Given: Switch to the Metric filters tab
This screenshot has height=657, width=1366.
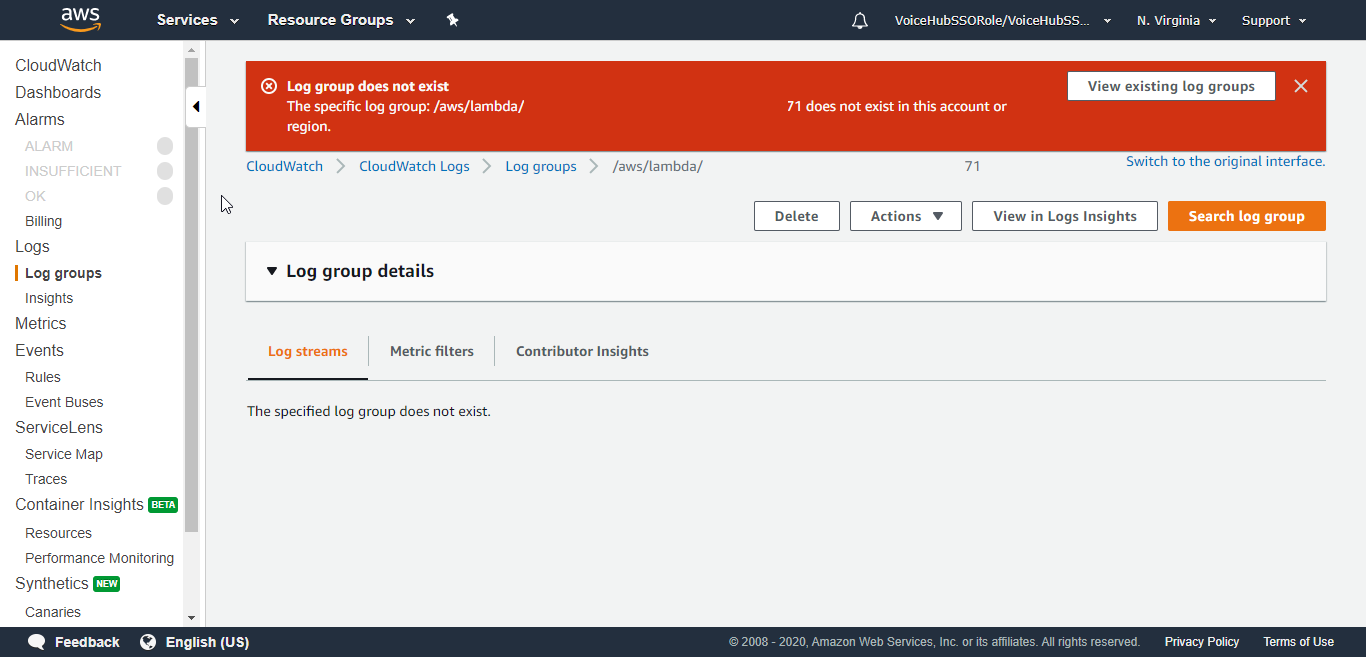Looking at the screenshot, I should coord(432,352).
